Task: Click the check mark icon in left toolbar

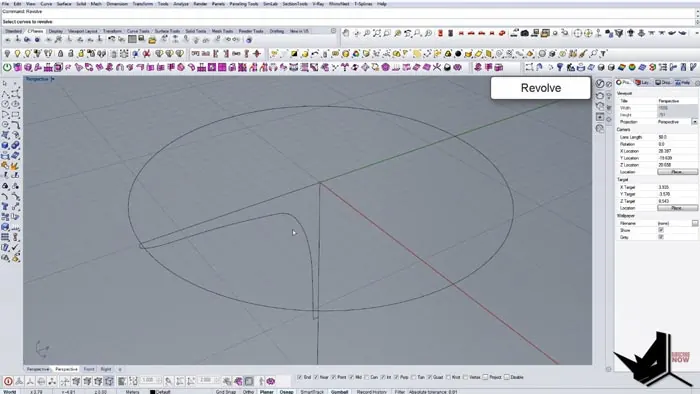Action: 16,247
